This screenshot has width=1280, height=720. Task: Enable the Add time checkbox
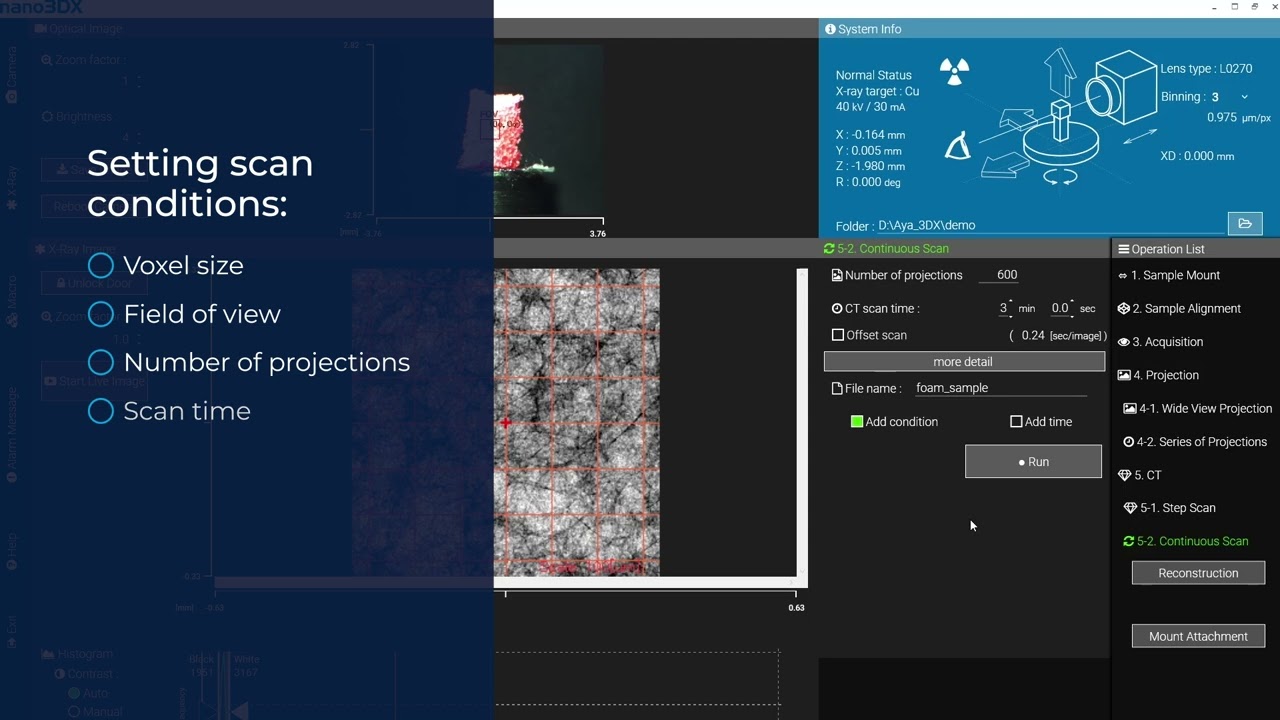click(x=1016, y=422)
